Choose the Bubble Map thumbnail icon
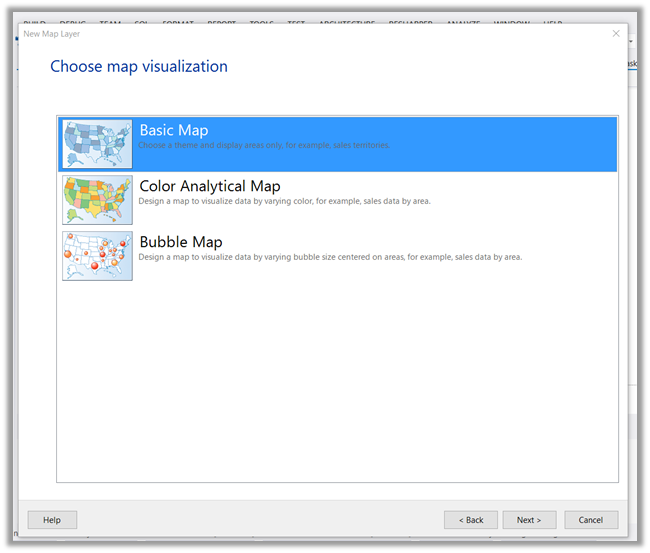650x553 pixels. (x=97, y=256)
